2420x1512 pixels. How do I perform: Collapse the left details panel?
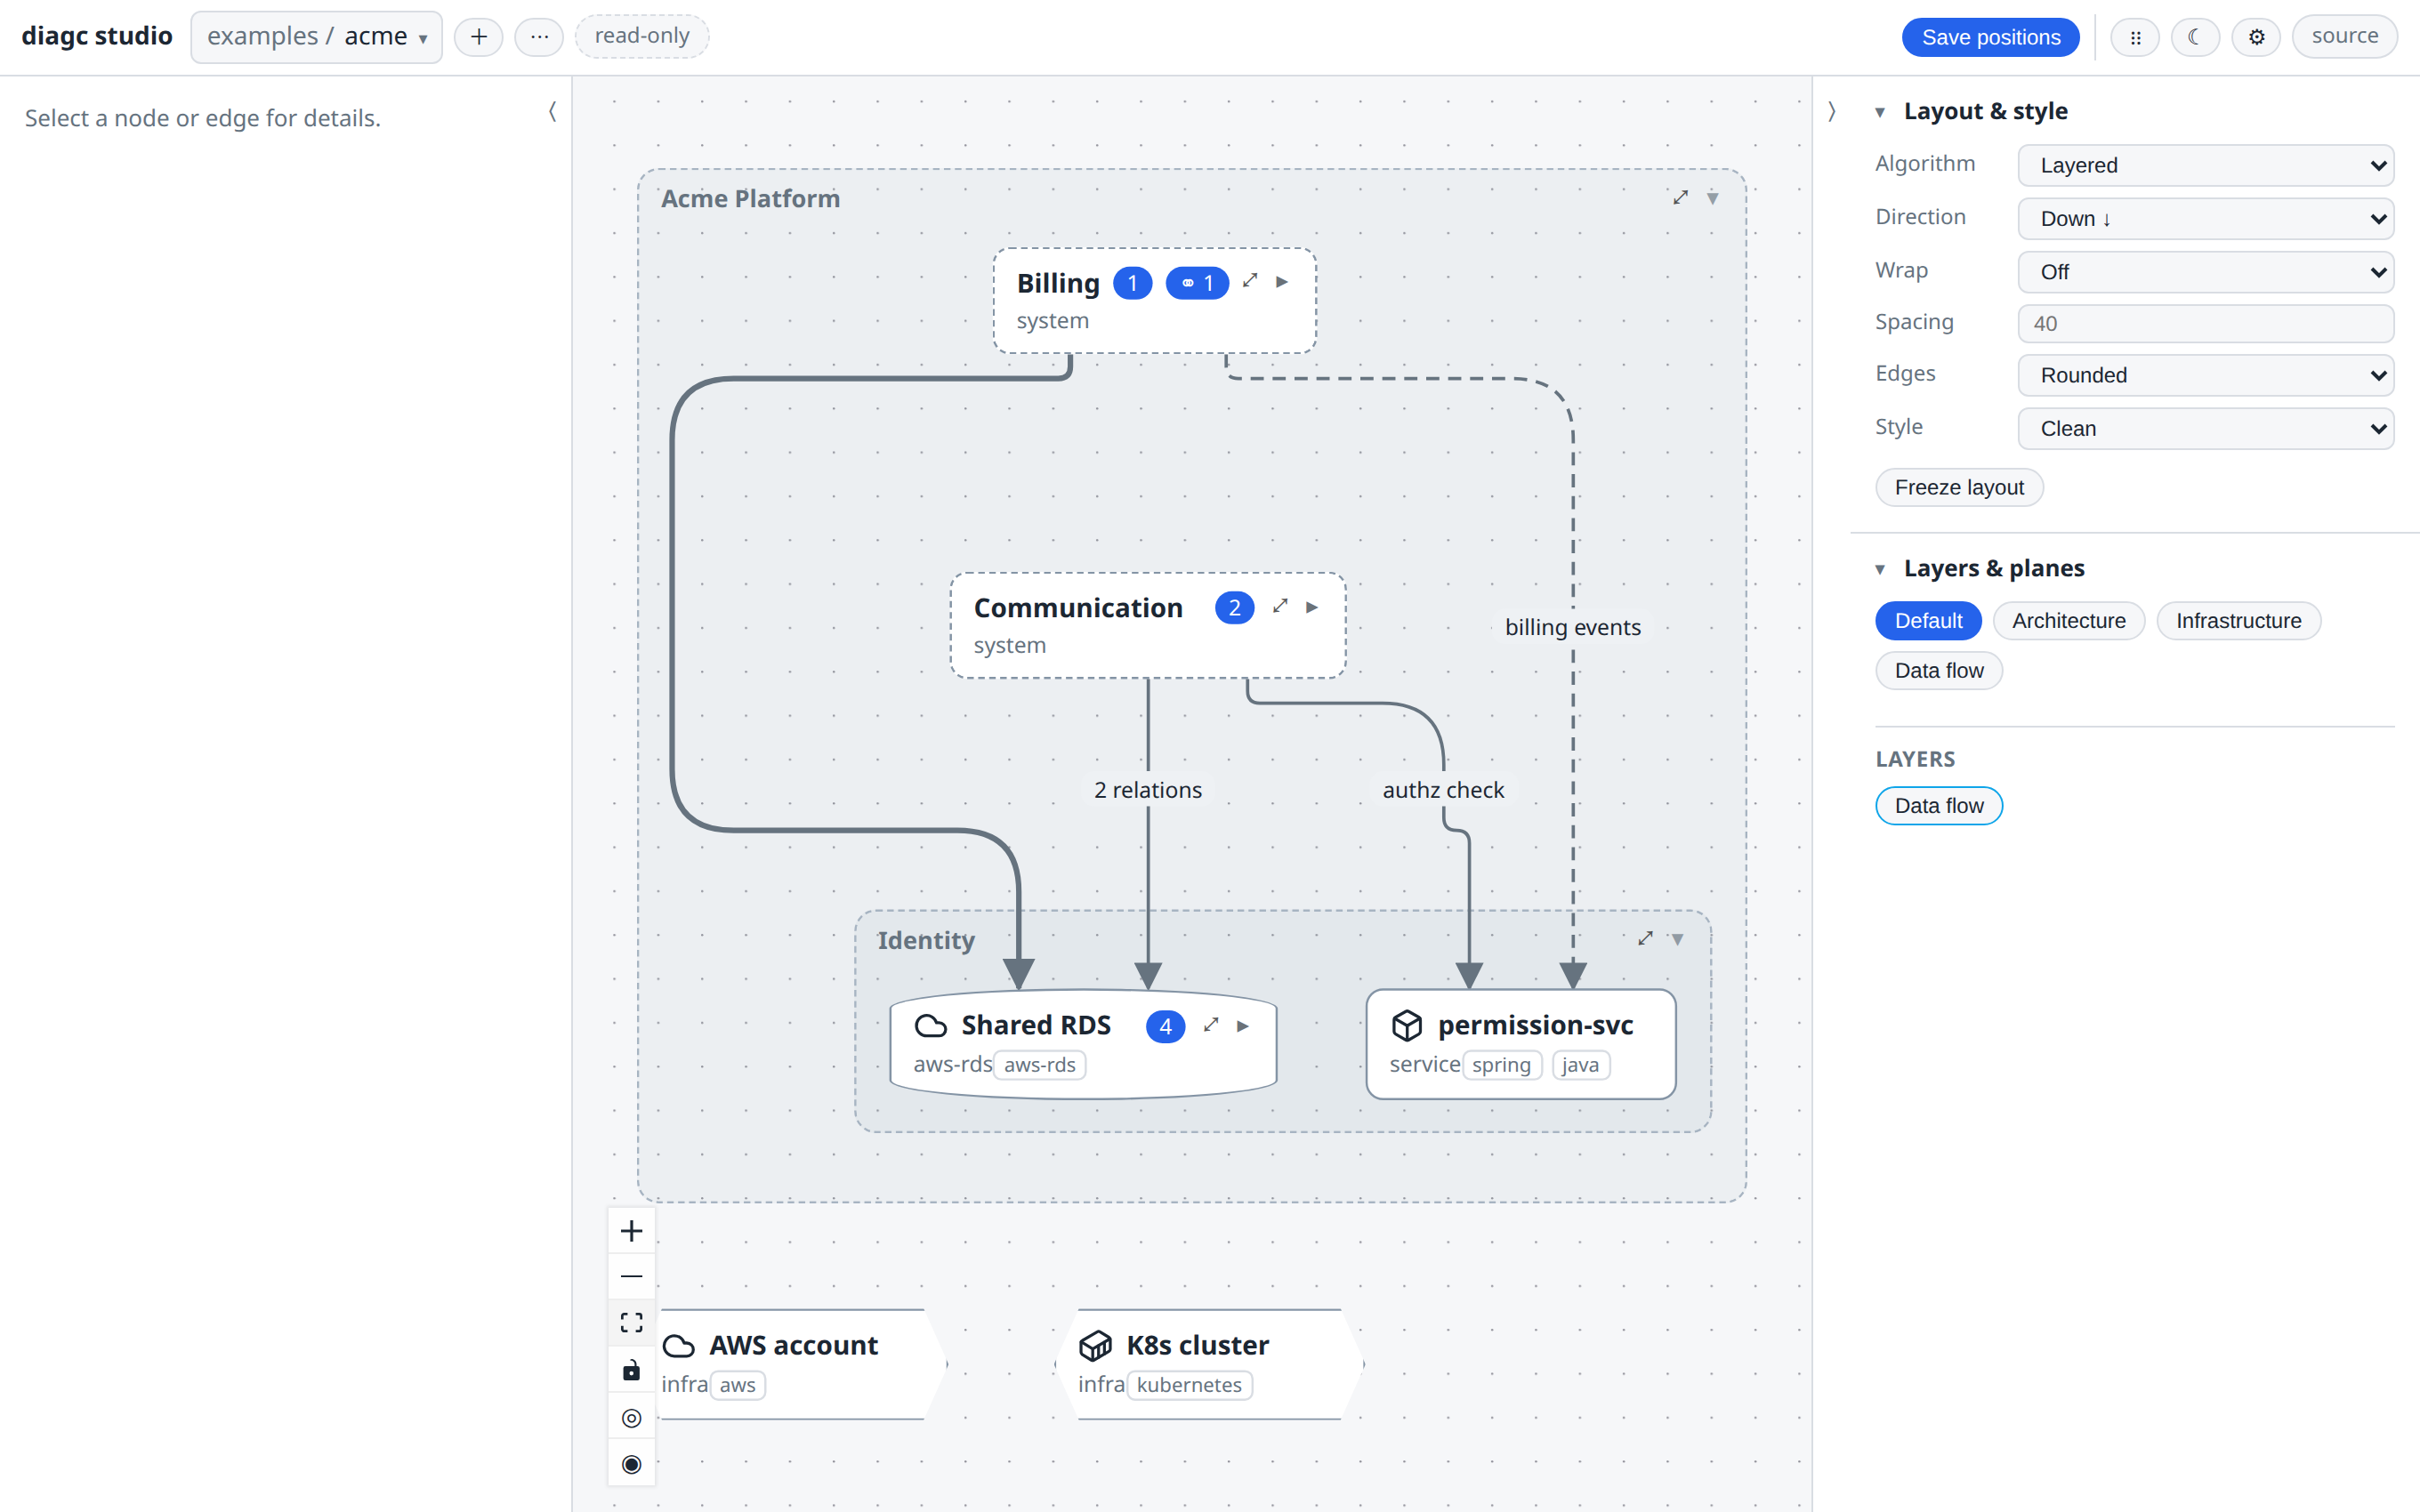click(552, 112)
